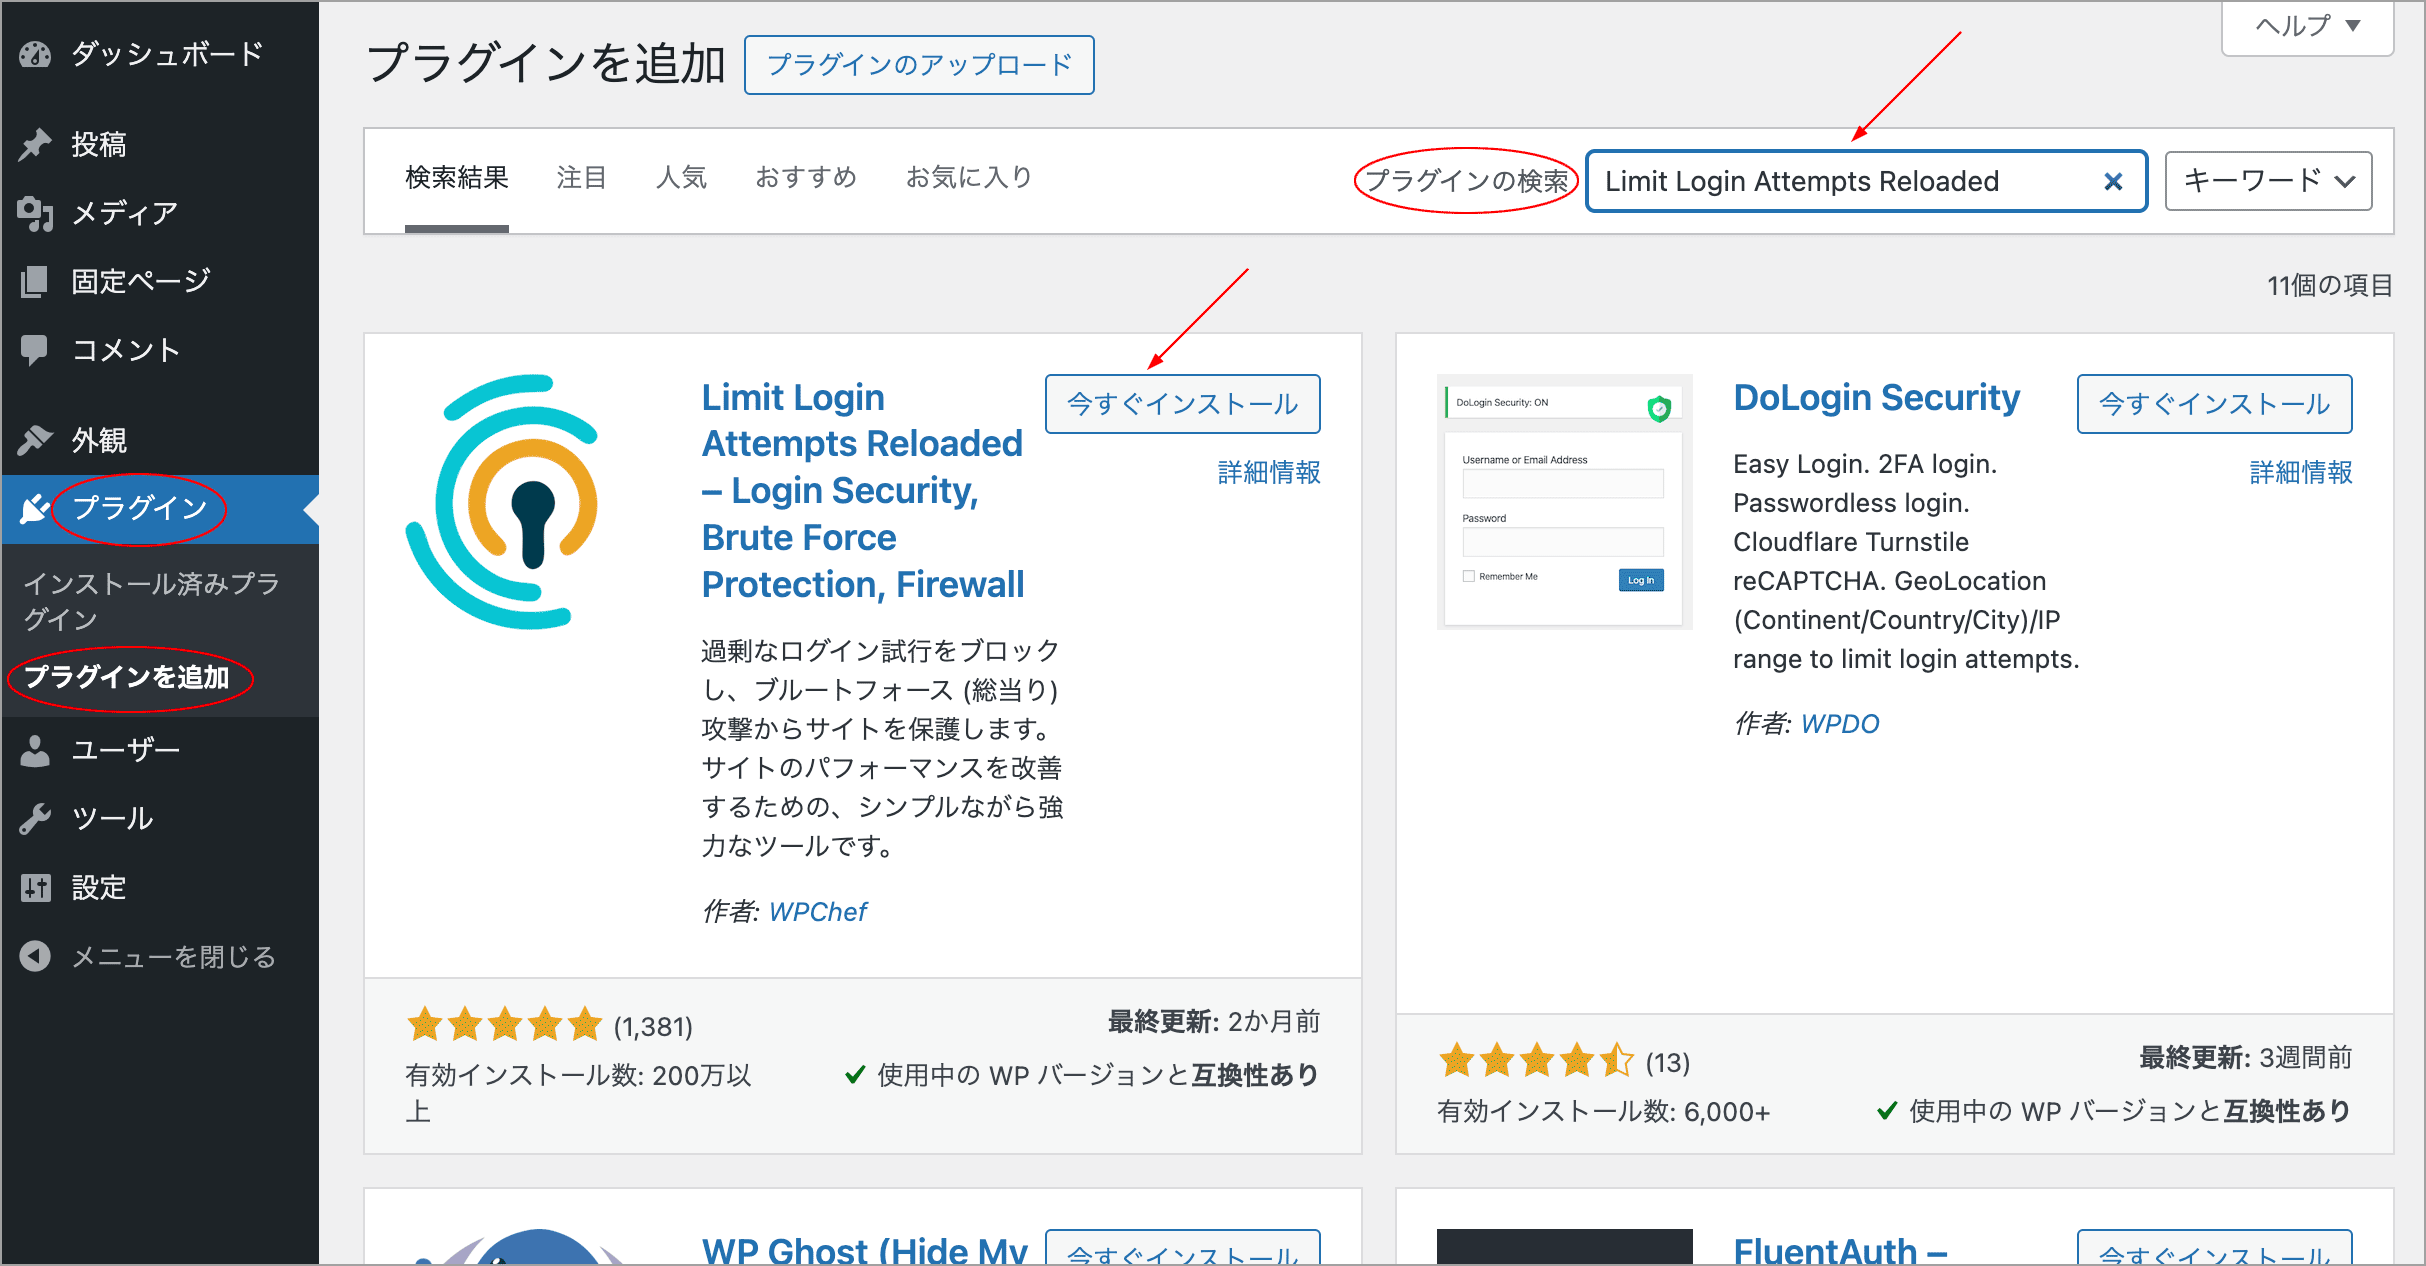Viewport: 2426px width, 1266px height.
Task: Clear the search field with the X icon
Action: point(2112,182)
